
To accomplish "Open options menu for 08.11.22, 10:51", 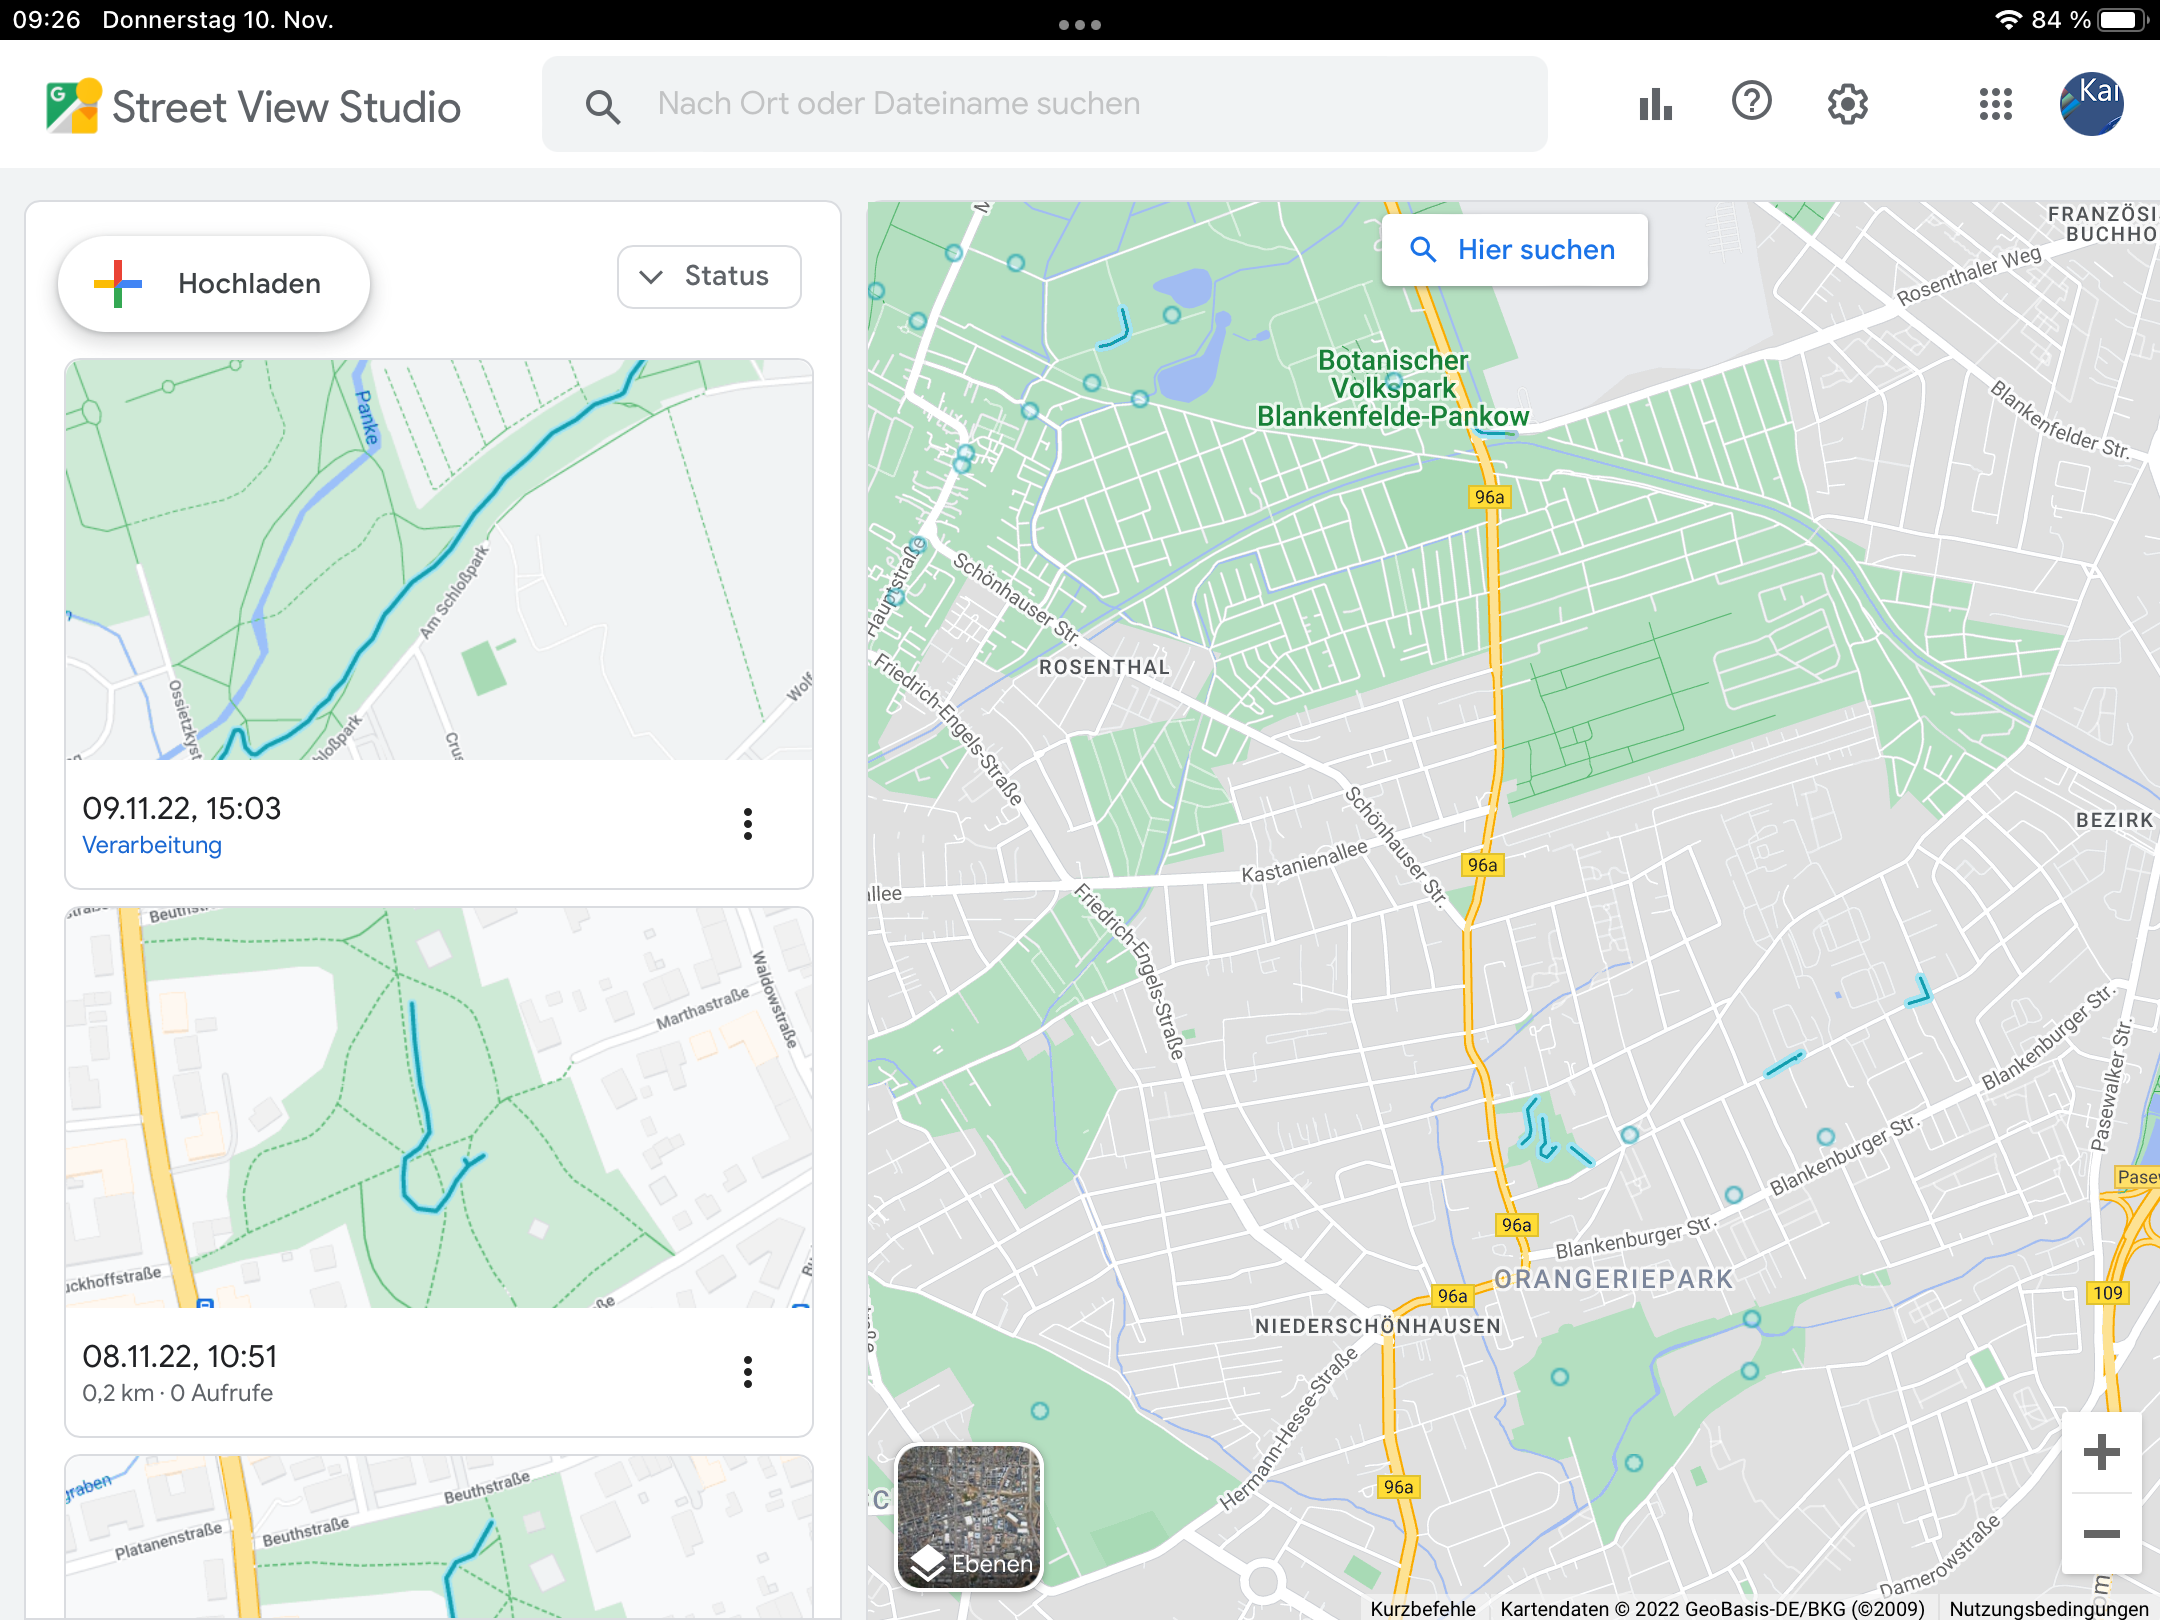I will (x=748, y=1372).
